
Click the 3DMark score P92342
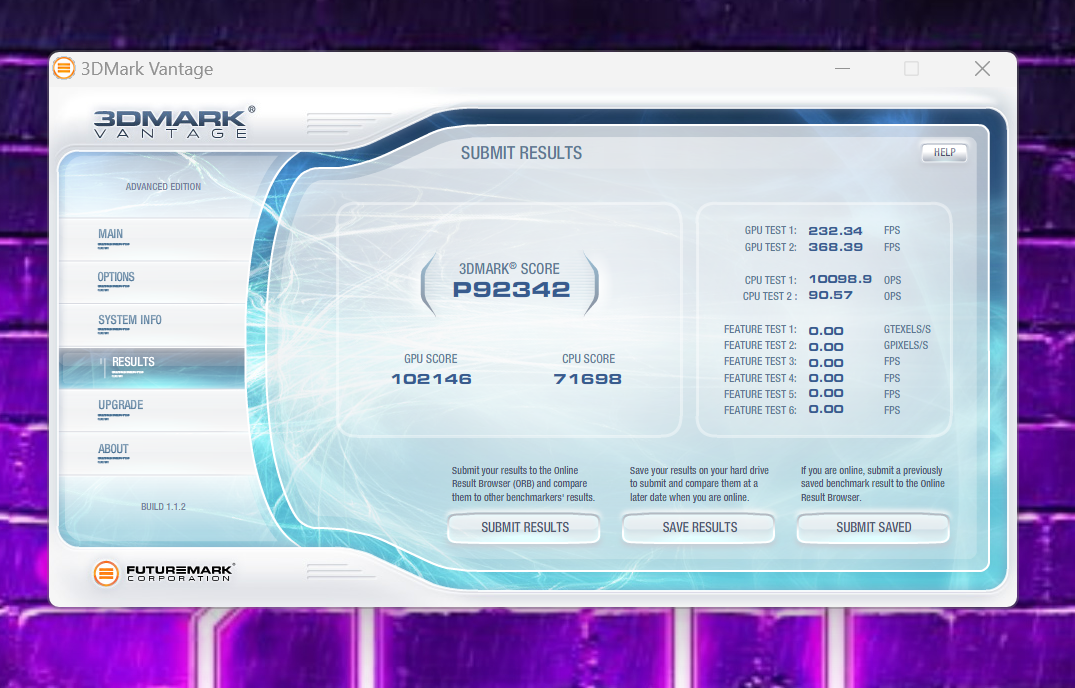click(511, 289)
